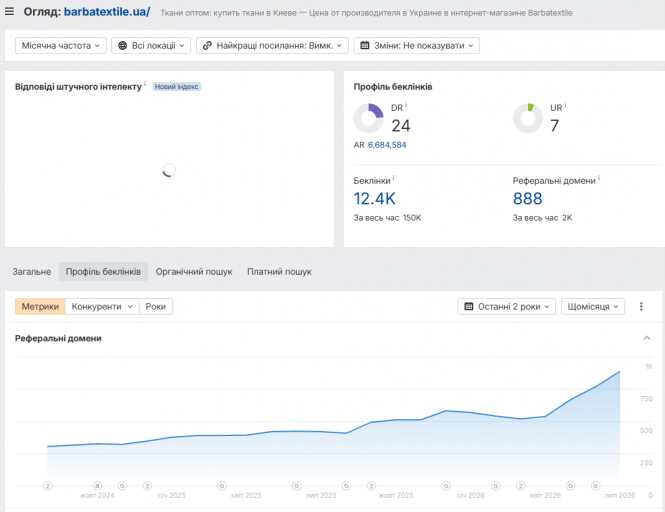
Task: Open the Щомісяця interval dropdown
Action: point(592,306)
